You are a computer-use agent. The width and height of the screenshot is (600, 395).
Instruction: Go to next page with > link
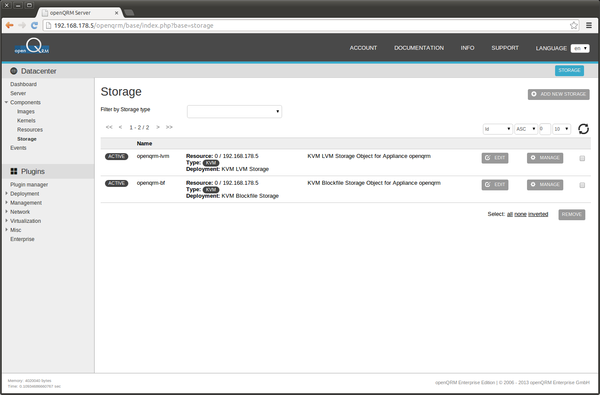[x=158, y=127]
